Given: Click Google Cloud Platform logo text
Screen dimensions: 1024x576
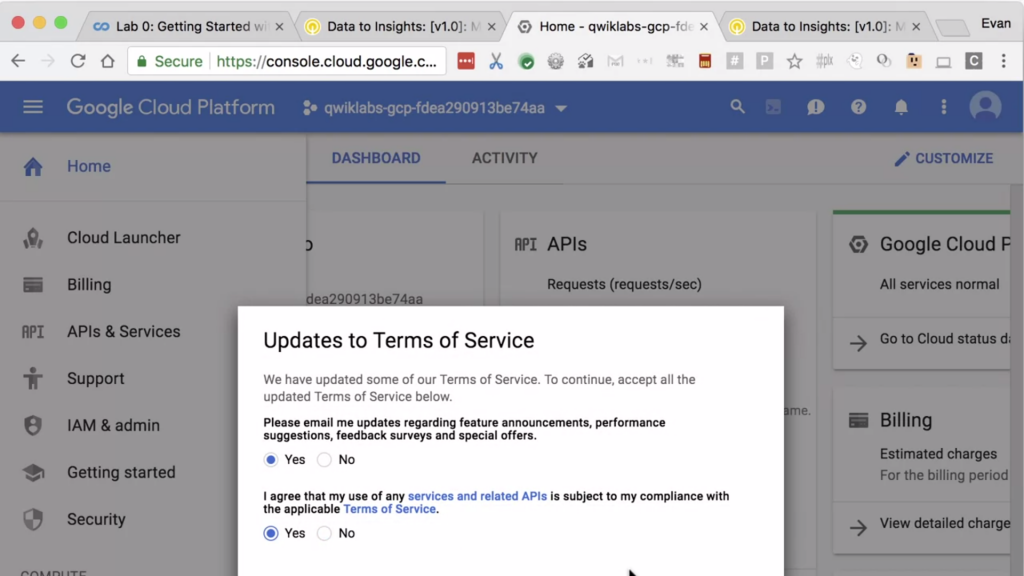Looking at the screenshot, I should (170, 107).
